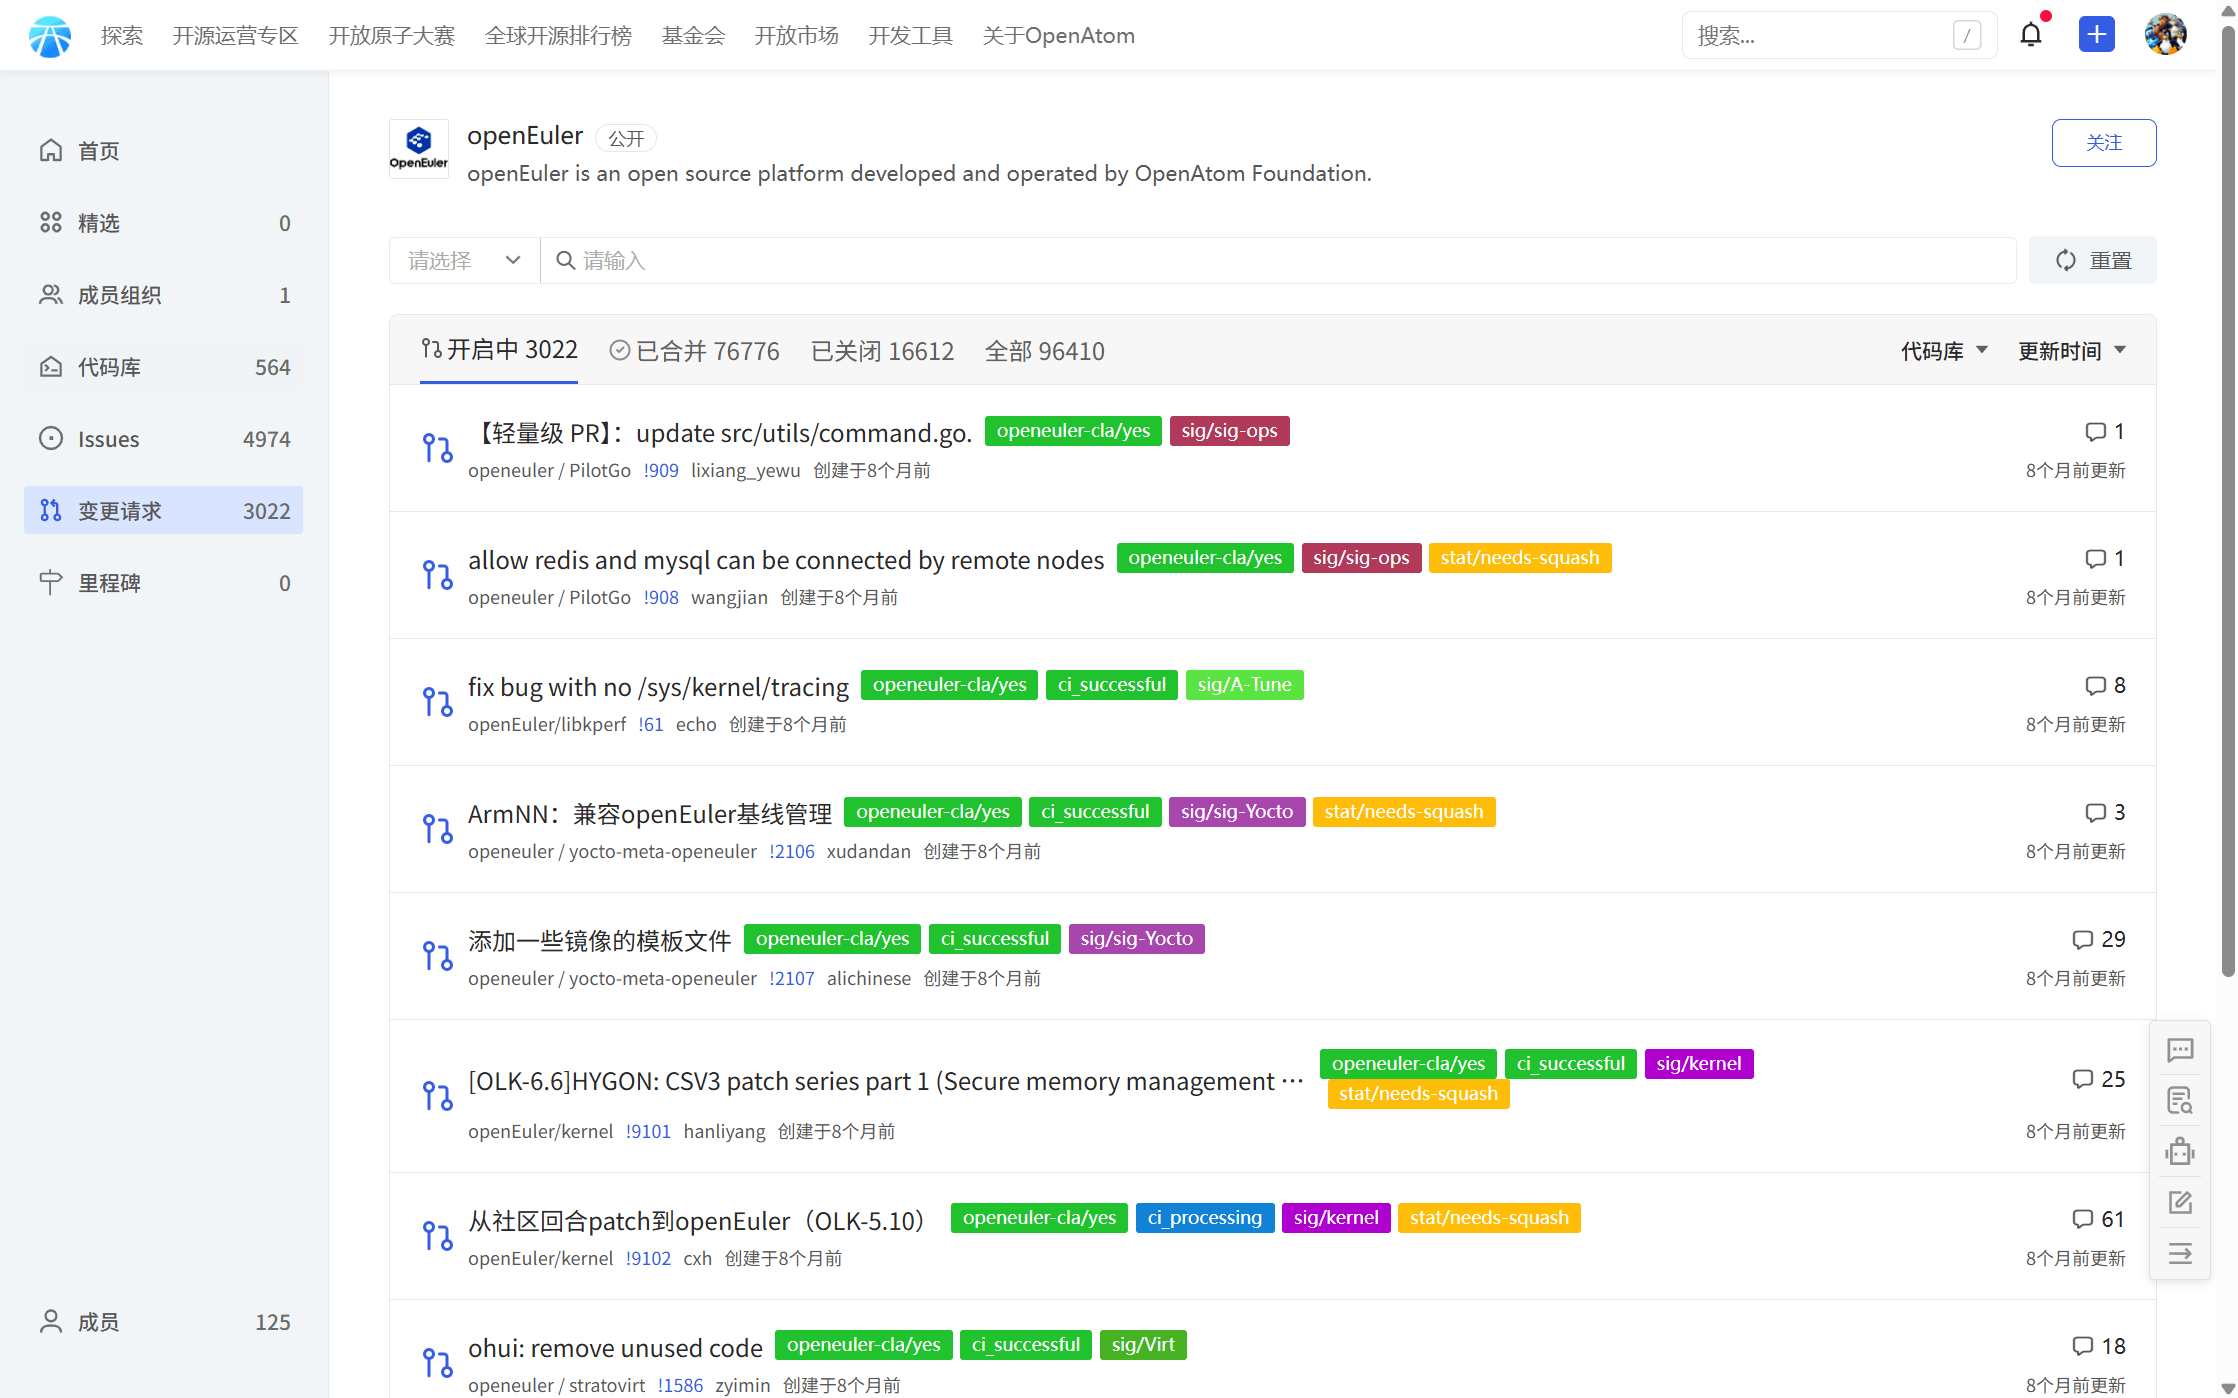Click the OpenAtom logo in the header
Viewport: 2238px width, 1398px height.
50,36
